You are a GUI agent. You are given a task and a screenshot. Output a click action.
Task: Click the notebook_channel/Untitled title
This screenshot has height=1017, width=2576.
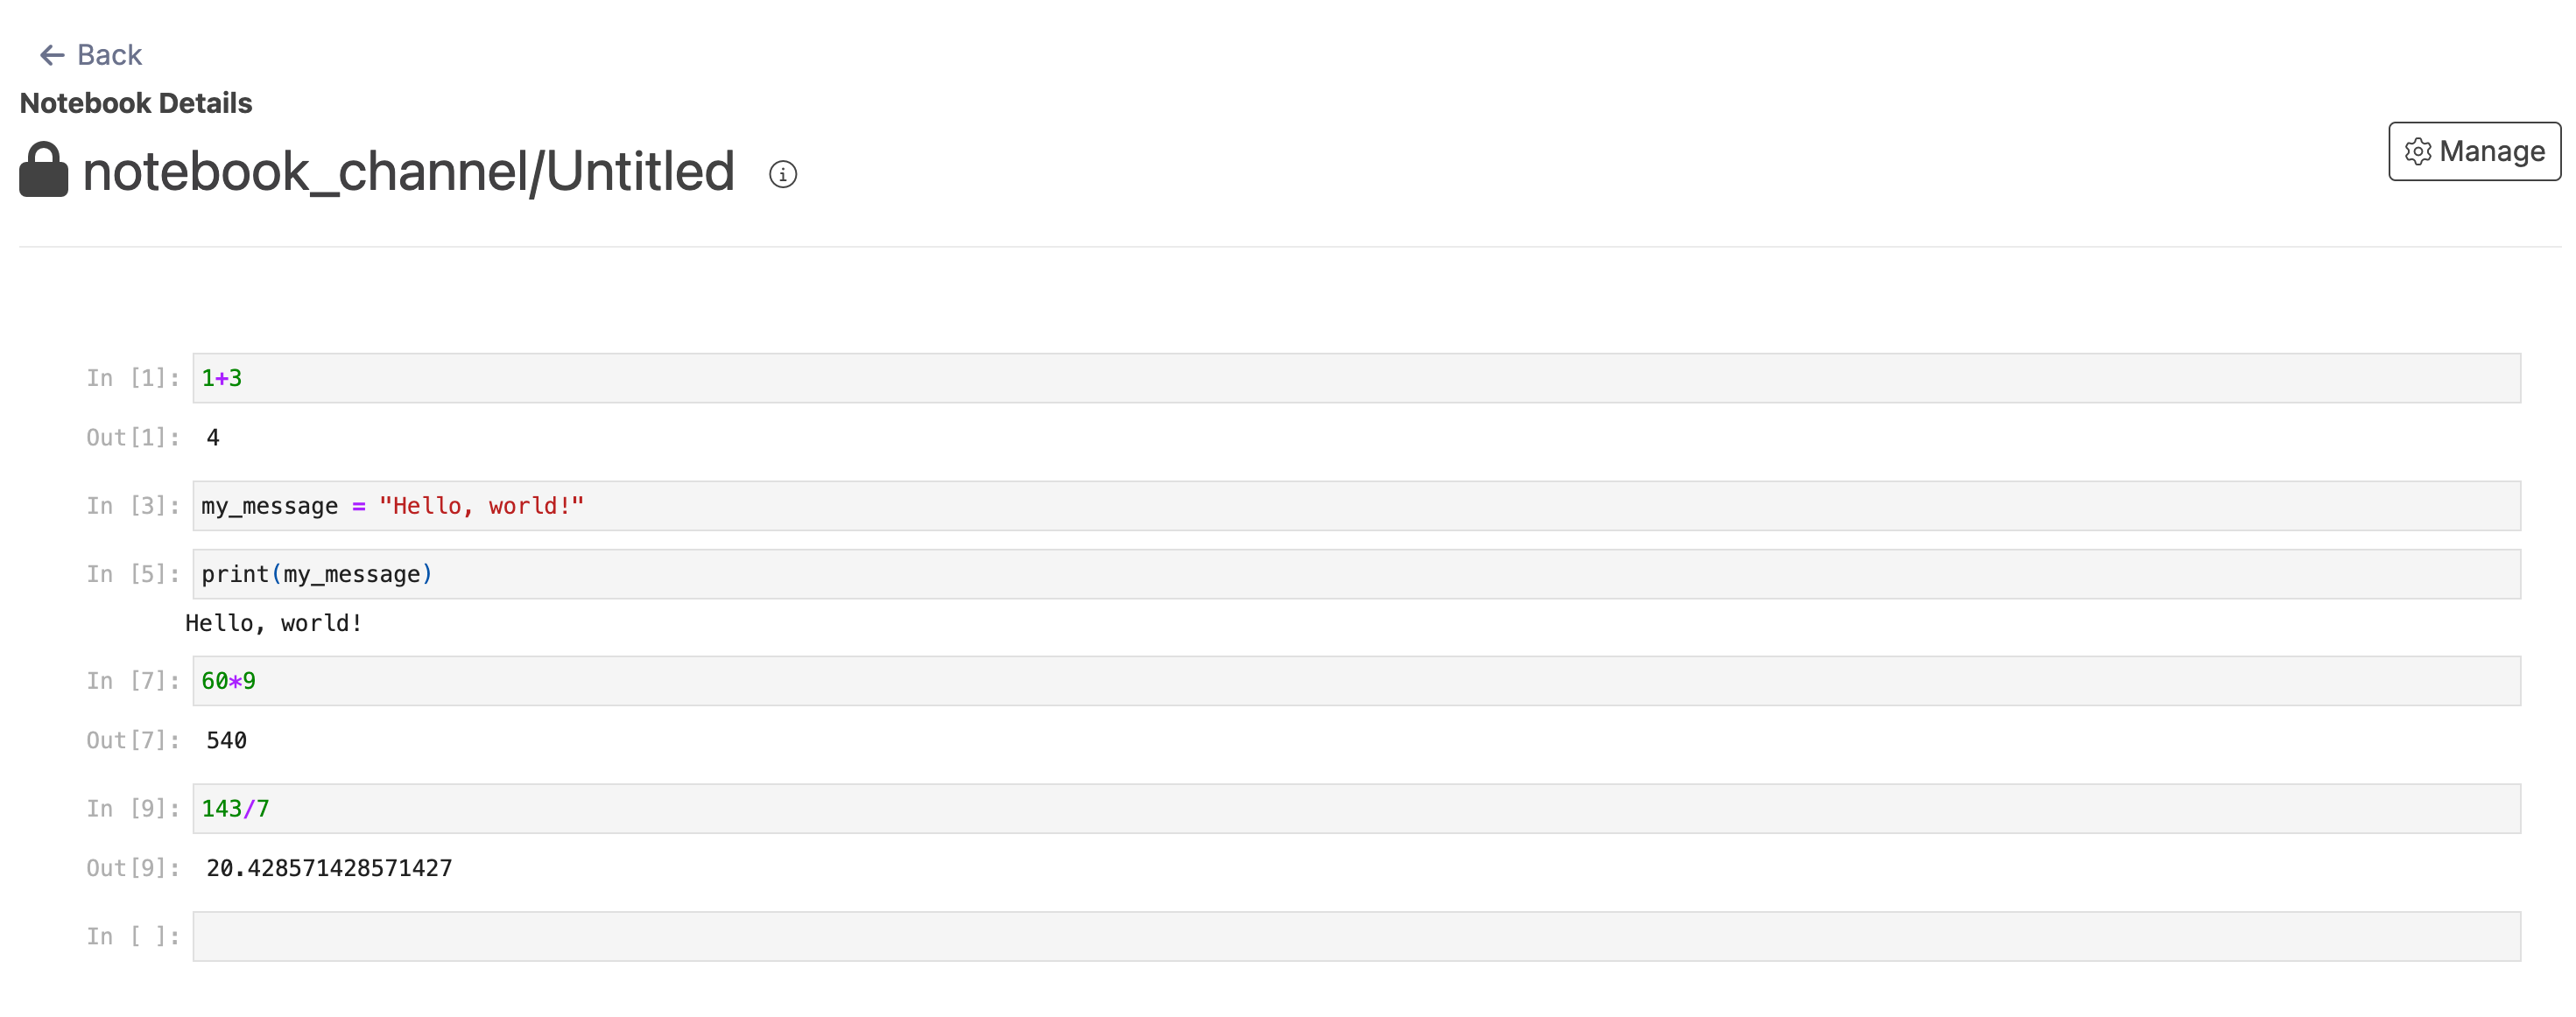coord(408,171)
